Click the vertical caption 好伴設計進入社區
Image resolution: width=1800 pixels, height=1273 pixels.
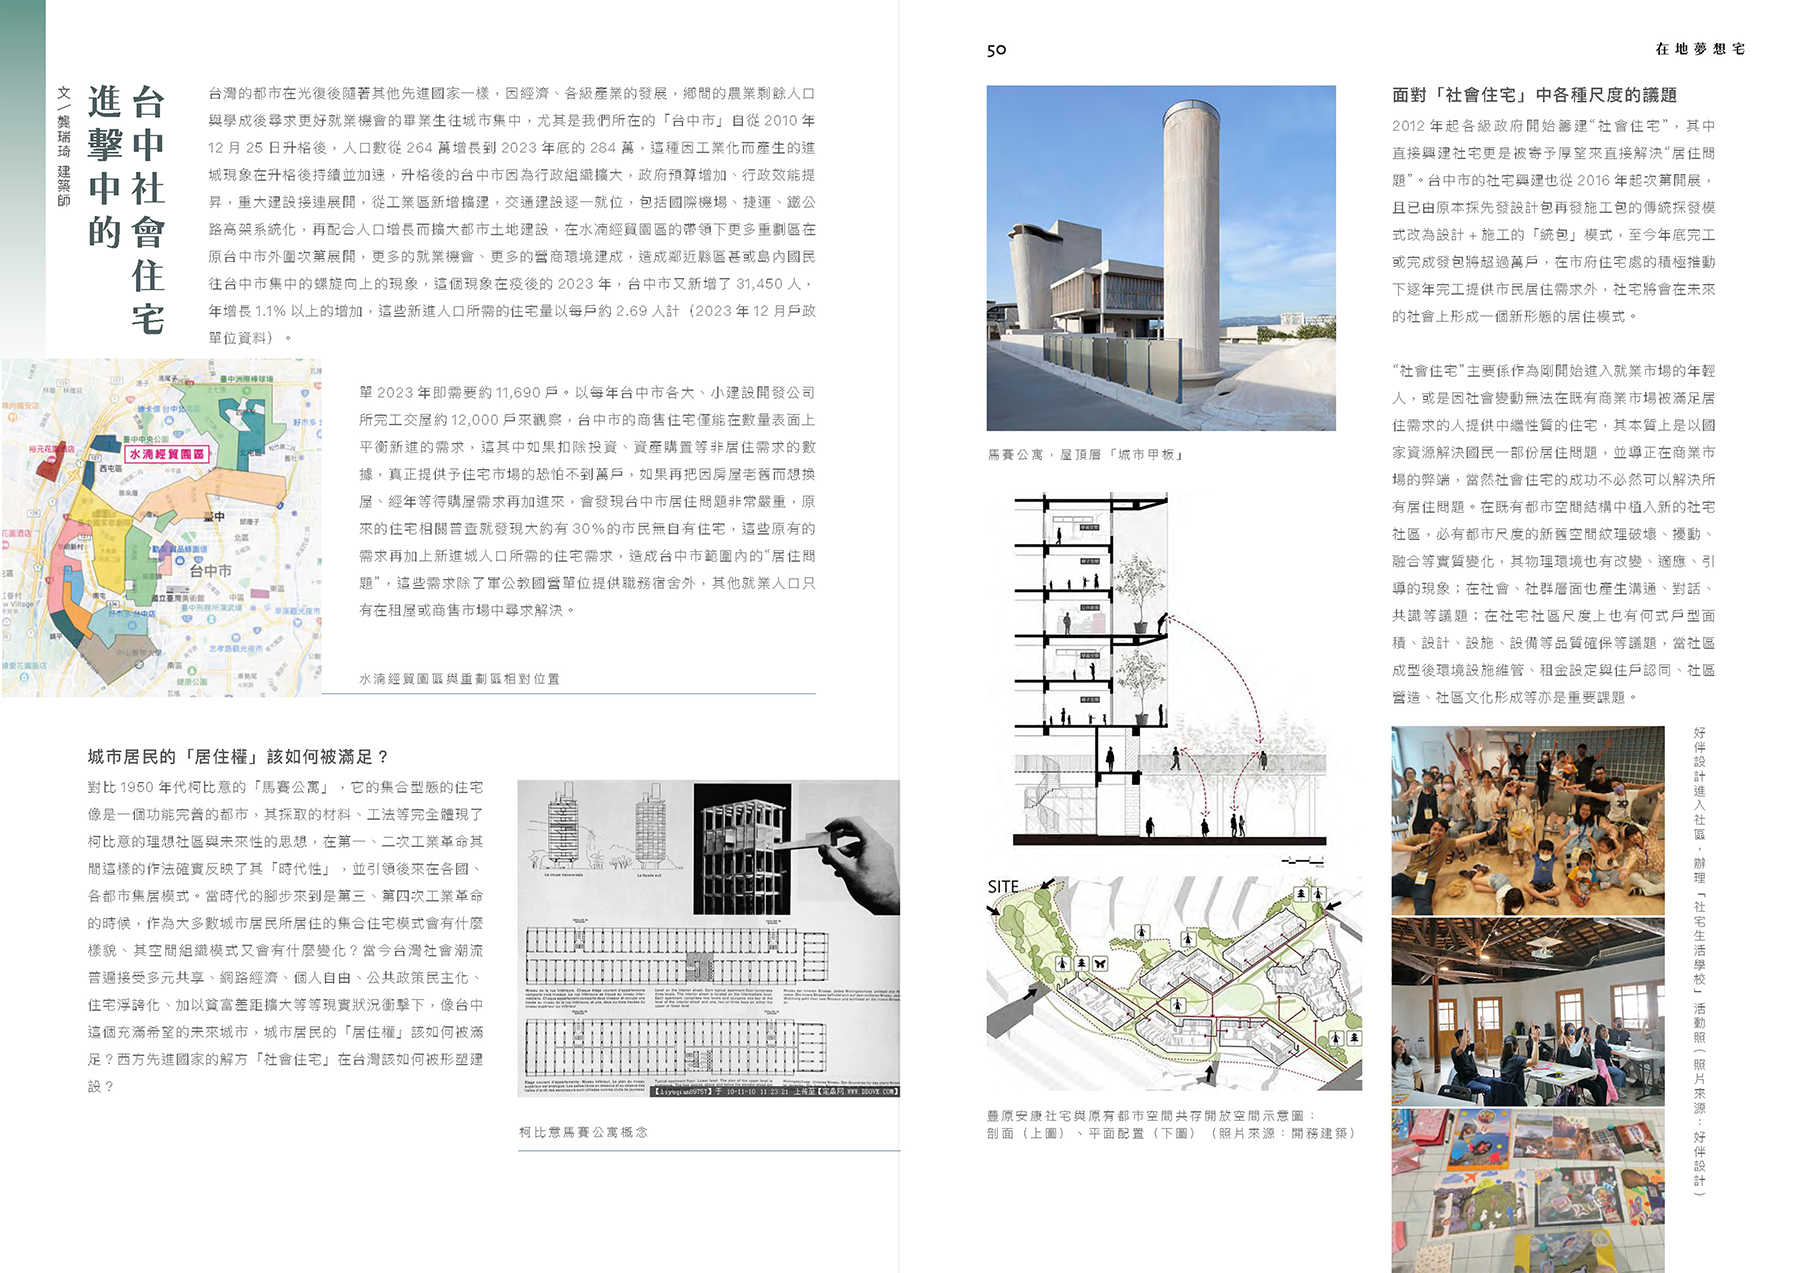click(1699, 783)
